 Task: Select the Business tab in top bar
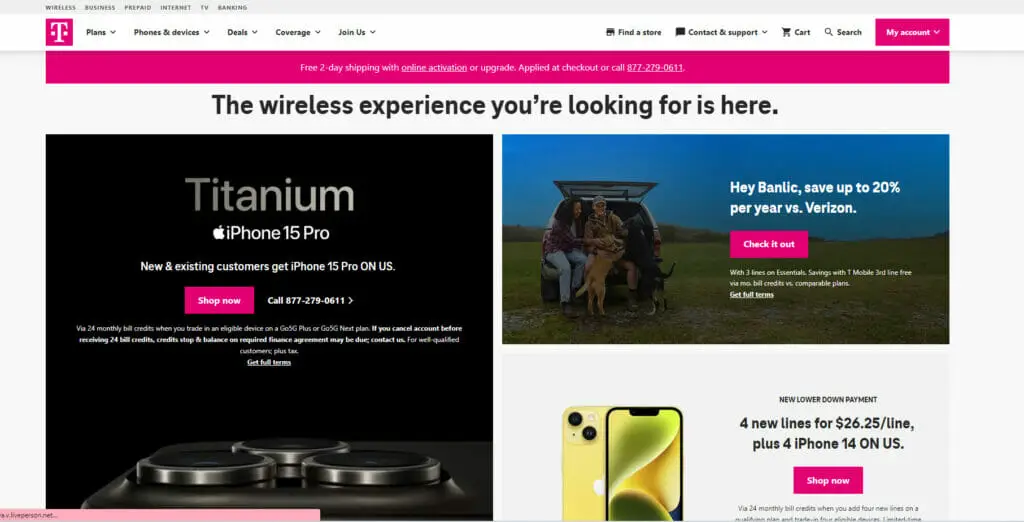[100, 8]
